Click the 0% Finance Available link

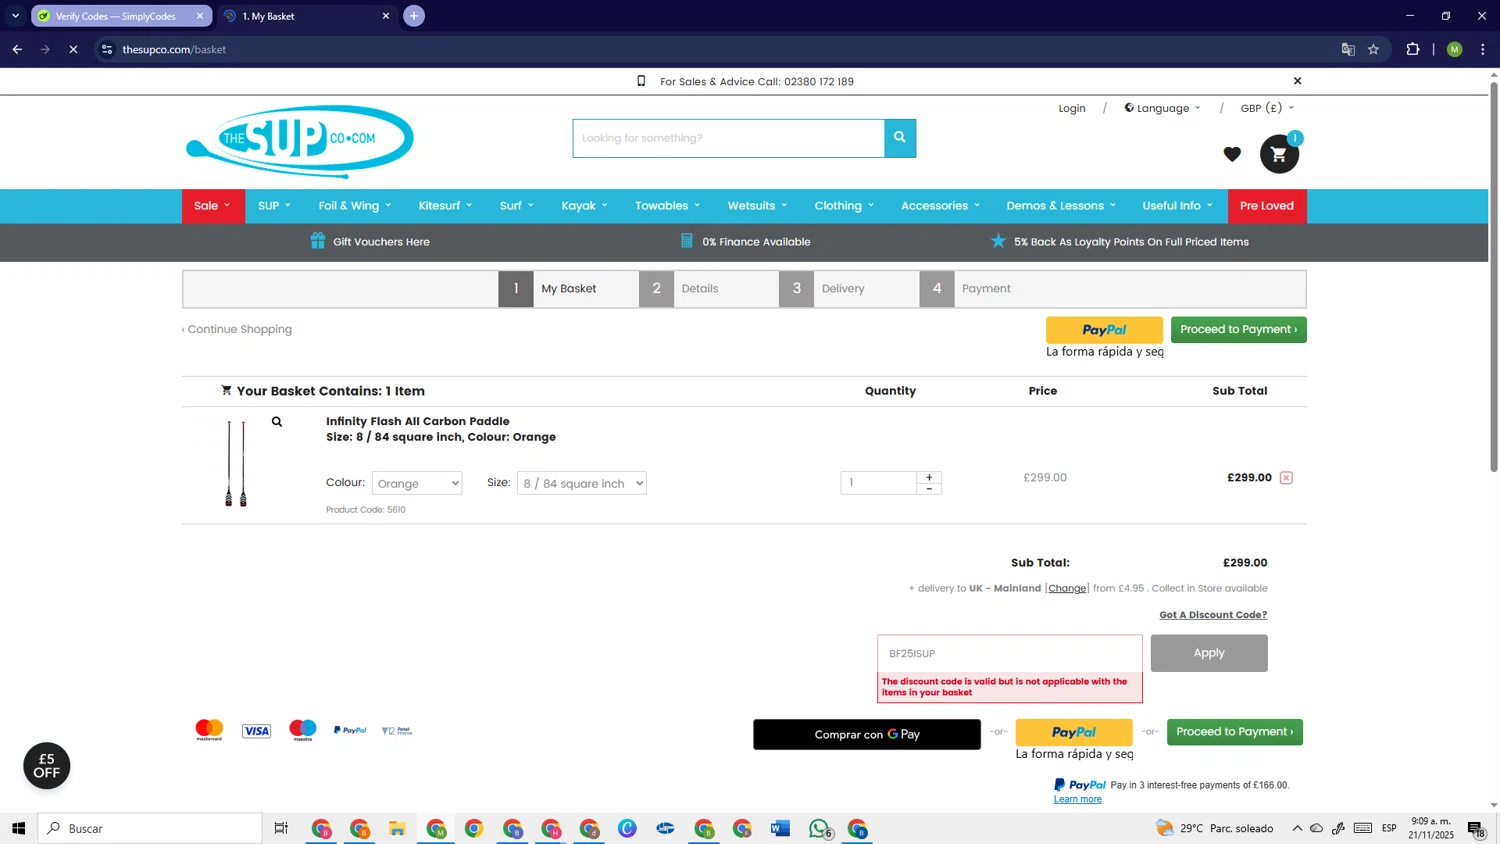[x=745, y=241]
